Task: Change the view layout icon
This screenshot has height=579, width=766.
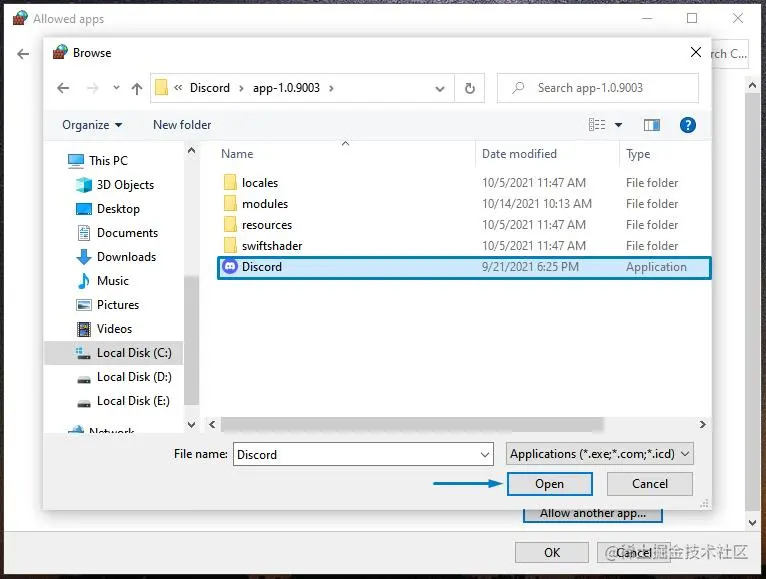Action: [x=597, y=125]
